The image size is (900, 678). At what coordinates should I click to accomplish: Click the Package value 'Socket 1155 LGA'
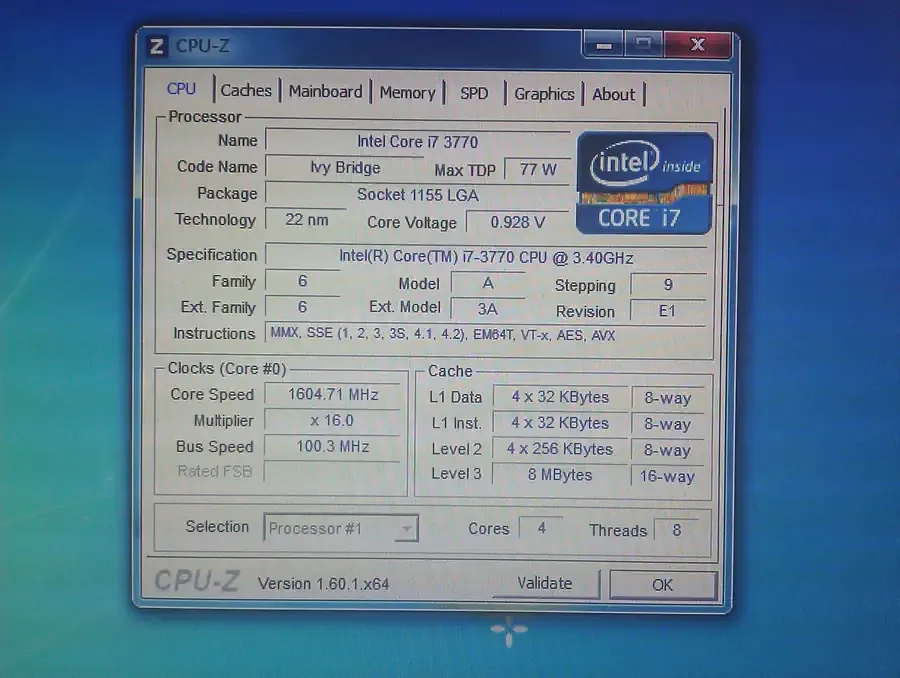(x=418, y=195)
